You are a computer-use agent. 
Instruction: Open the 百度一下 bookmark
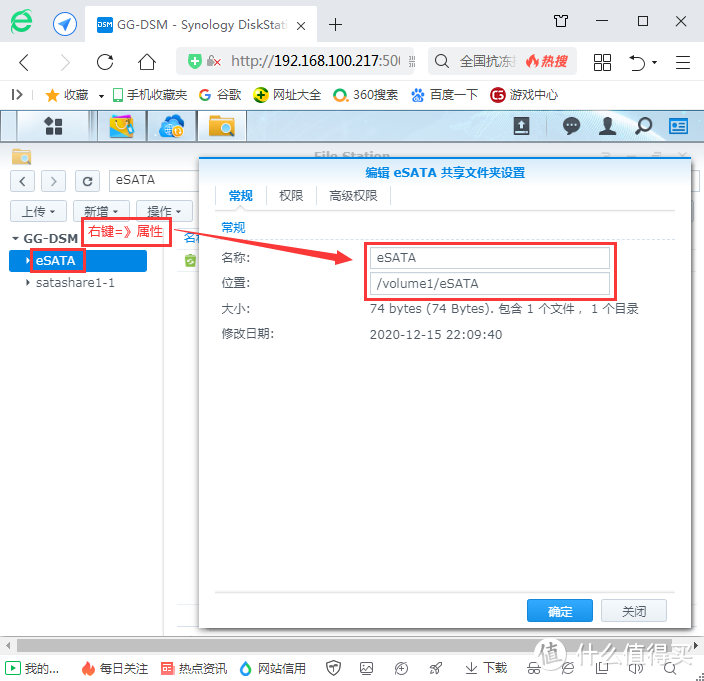tap(444, 95)
